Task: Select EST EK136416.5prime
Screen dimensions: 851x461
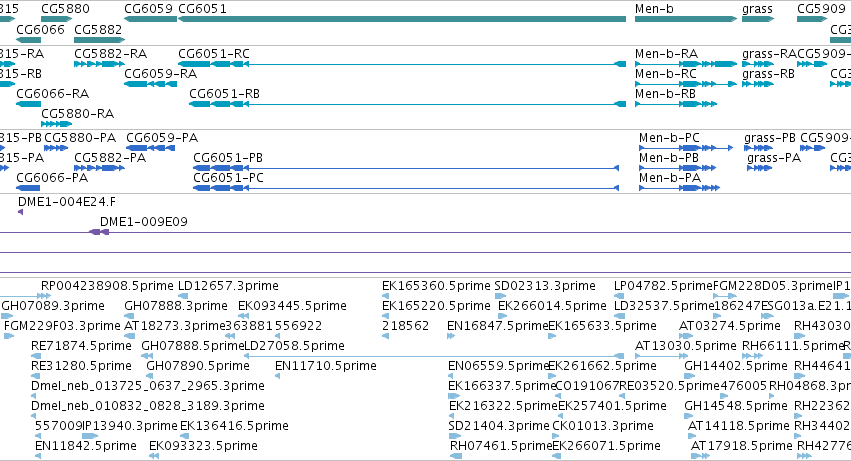Action: tap(234, 426)
